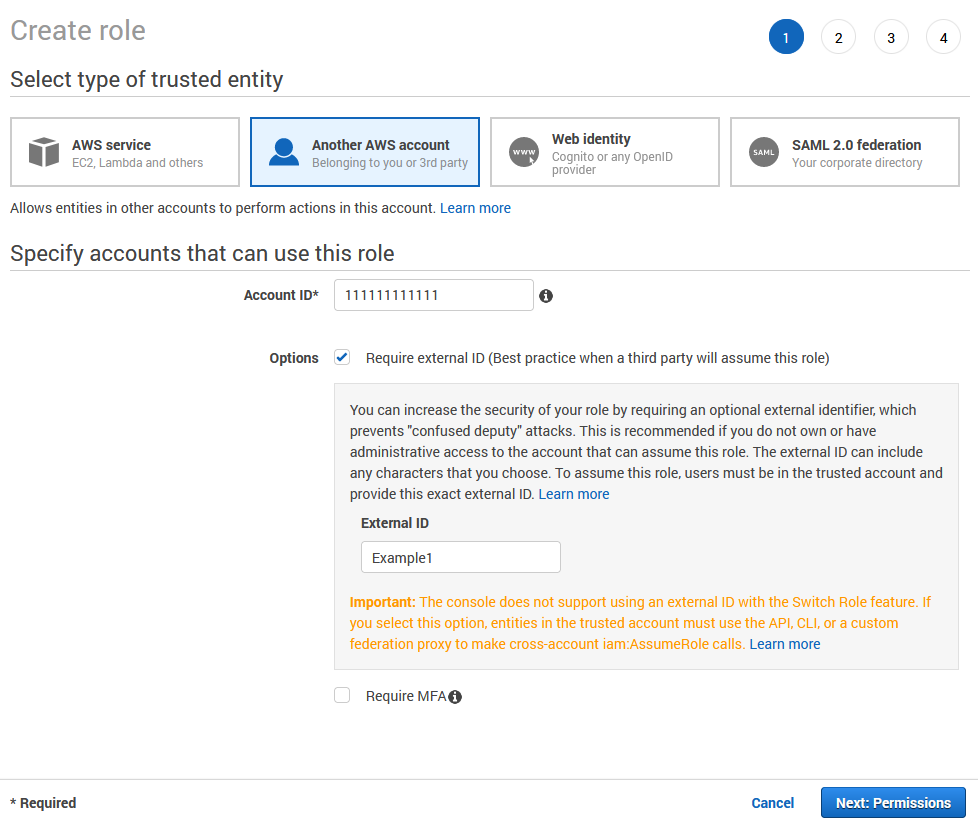Click the Another AWS account person icon
This screenshot has width=978, height=818.
coord(284,152)
